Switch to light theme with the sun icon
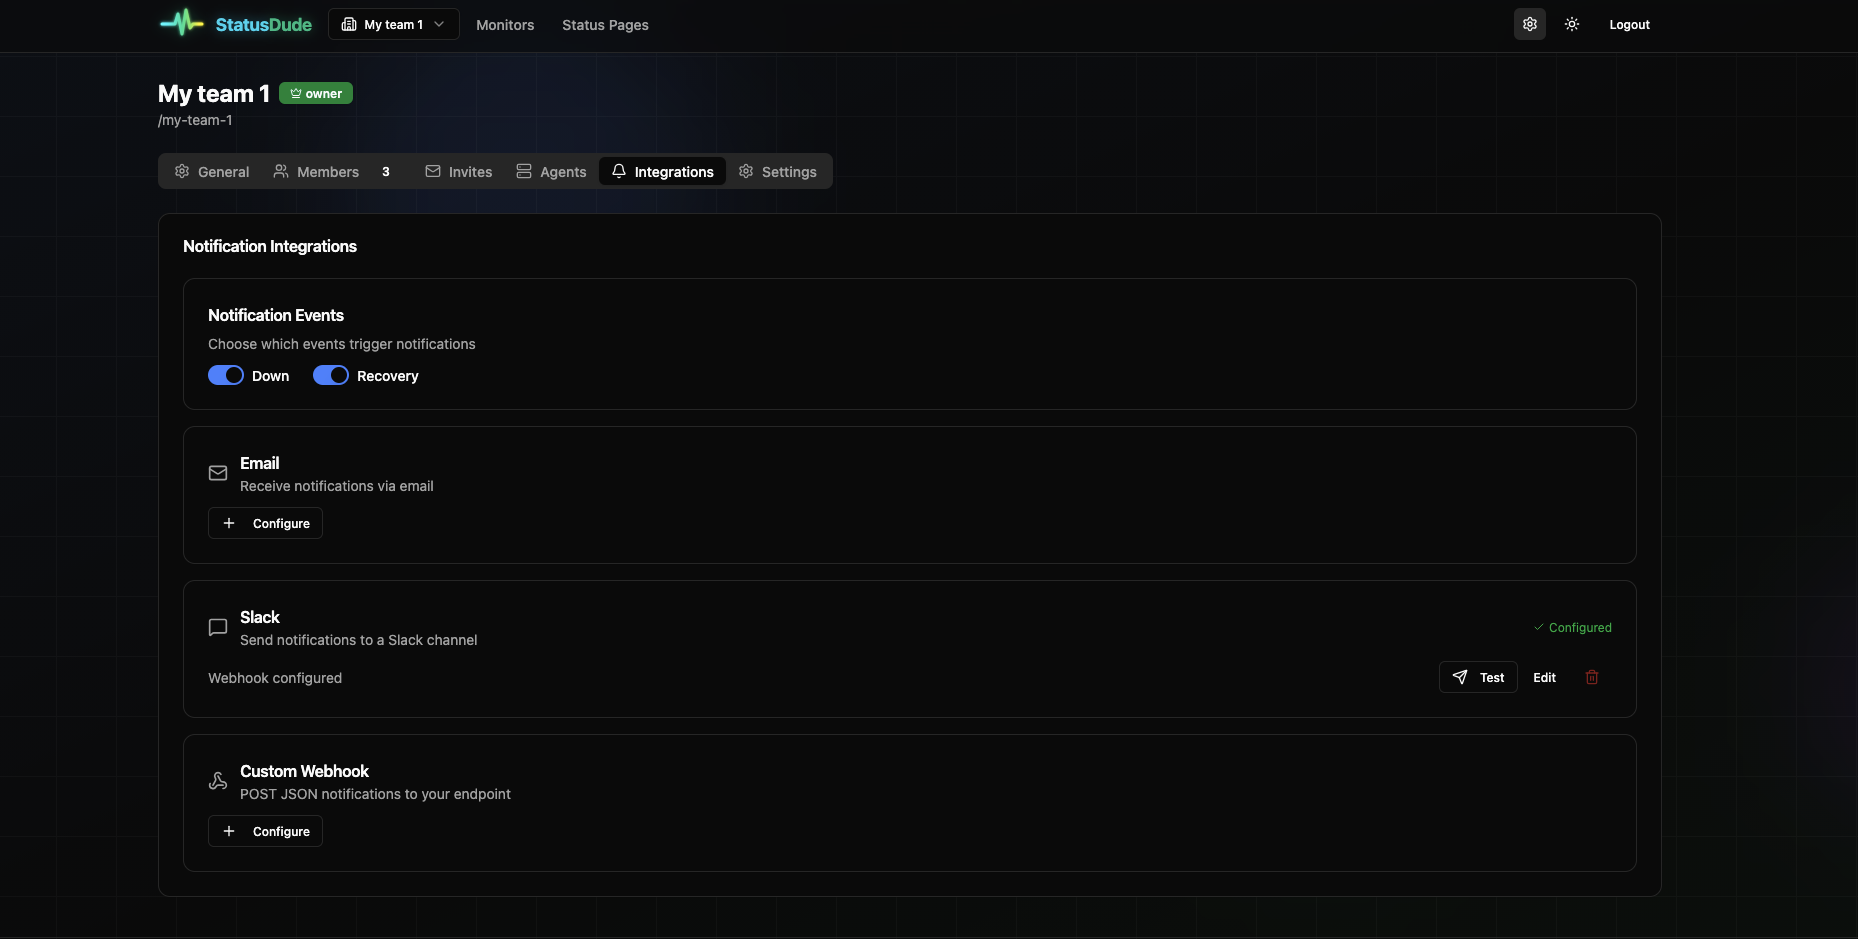1858x939 pixels. pos(1571,24)
